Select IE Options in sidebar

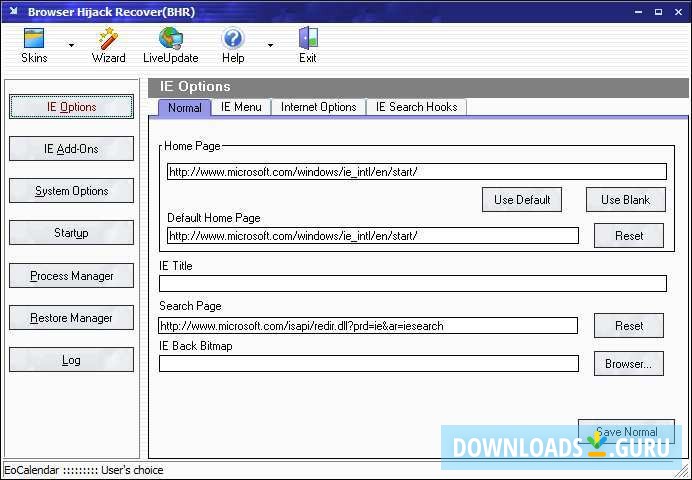tap(71, 107)
